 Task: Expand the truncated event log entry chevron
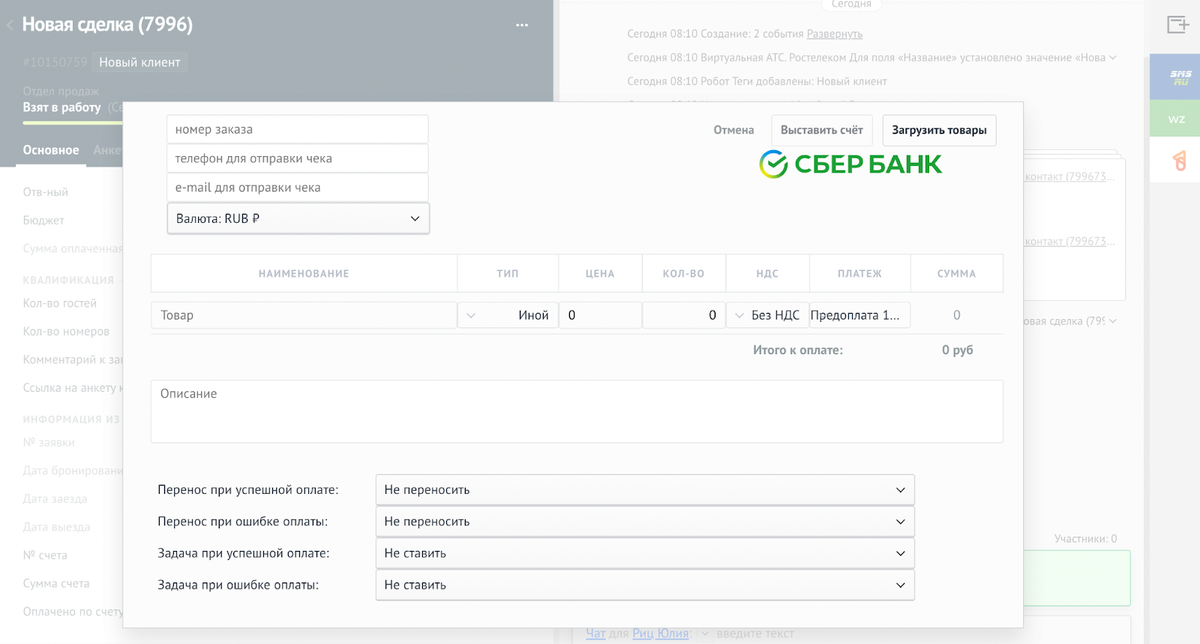1113,58
